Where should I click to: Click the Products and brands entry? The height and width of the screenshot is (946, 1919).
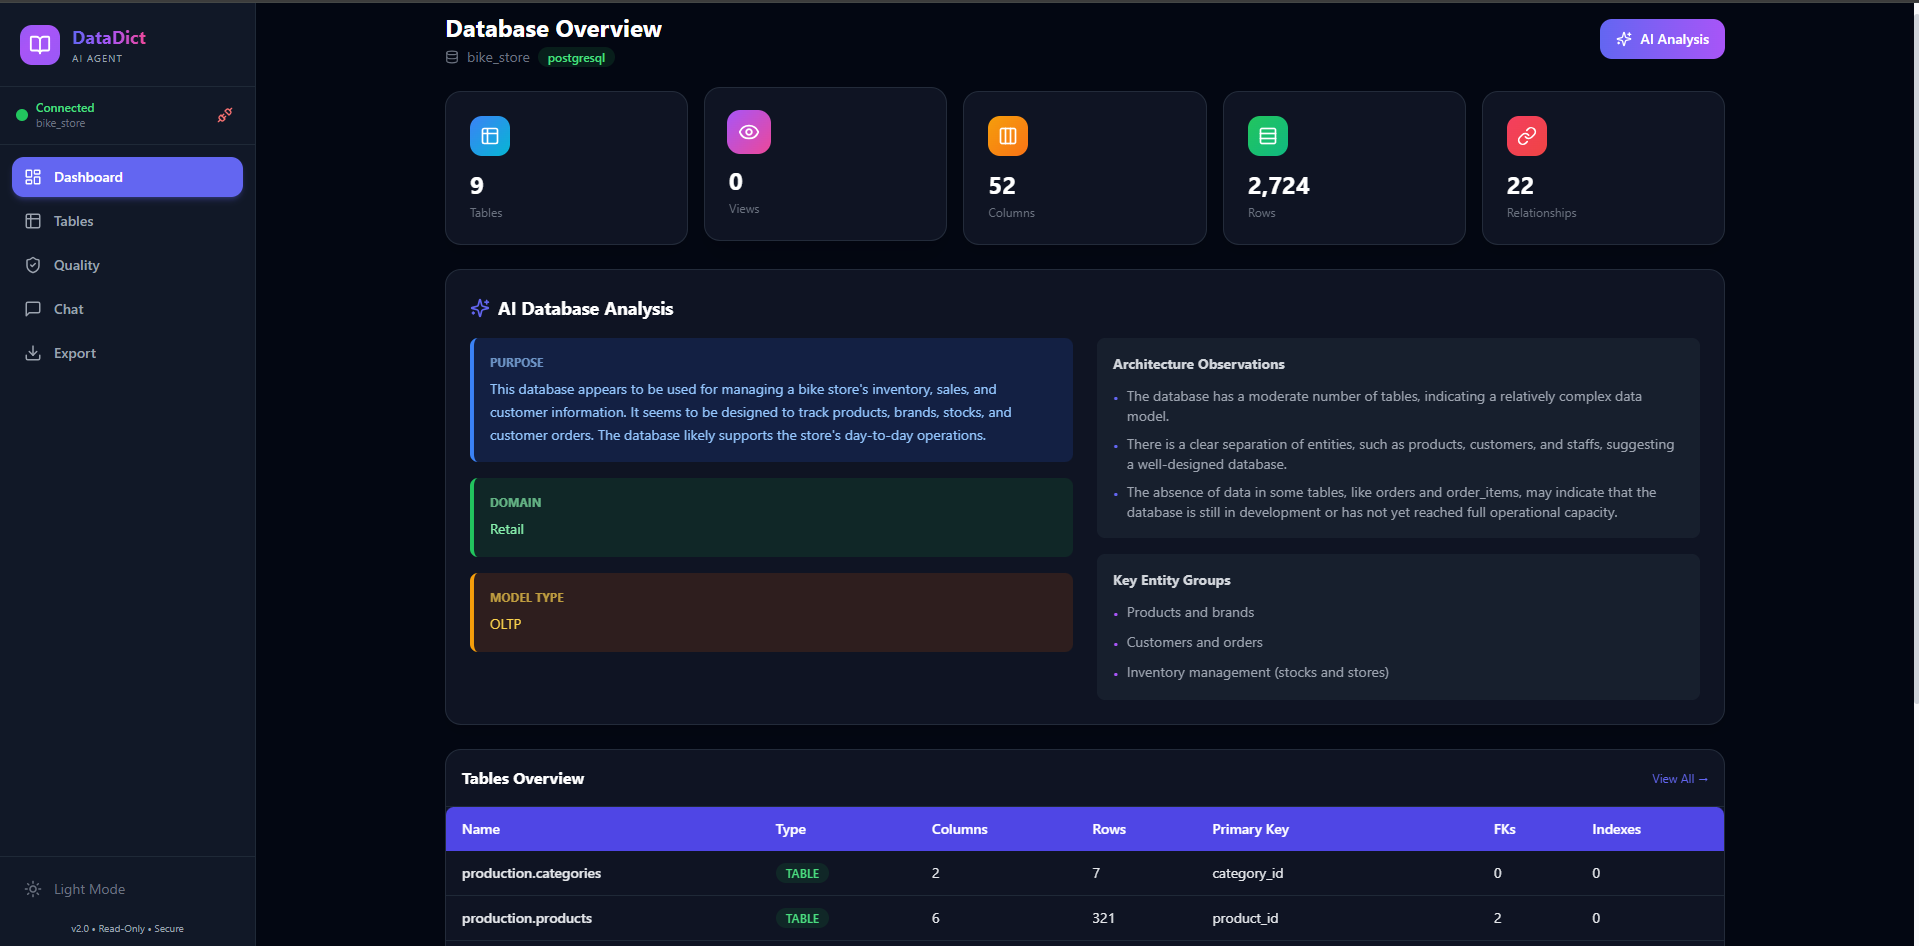[1190, 612]
